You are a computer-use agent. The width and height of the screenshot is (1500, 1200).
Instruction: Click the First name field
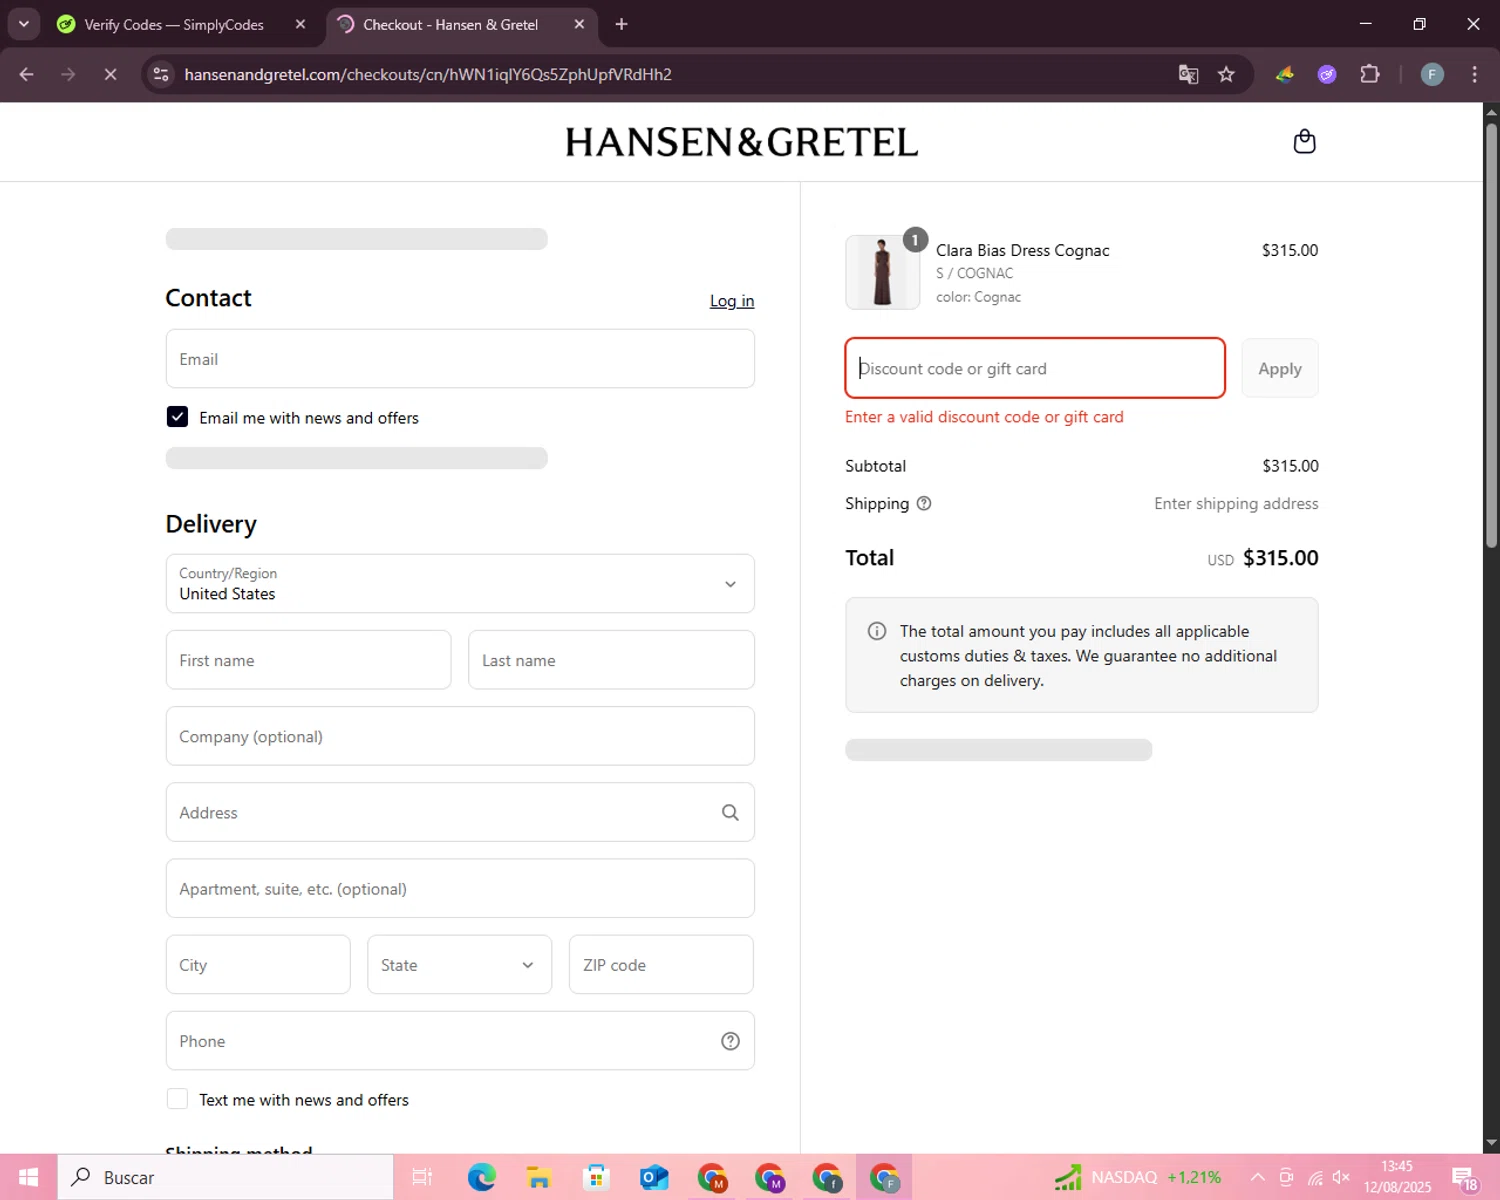click(x=308, y=660)
